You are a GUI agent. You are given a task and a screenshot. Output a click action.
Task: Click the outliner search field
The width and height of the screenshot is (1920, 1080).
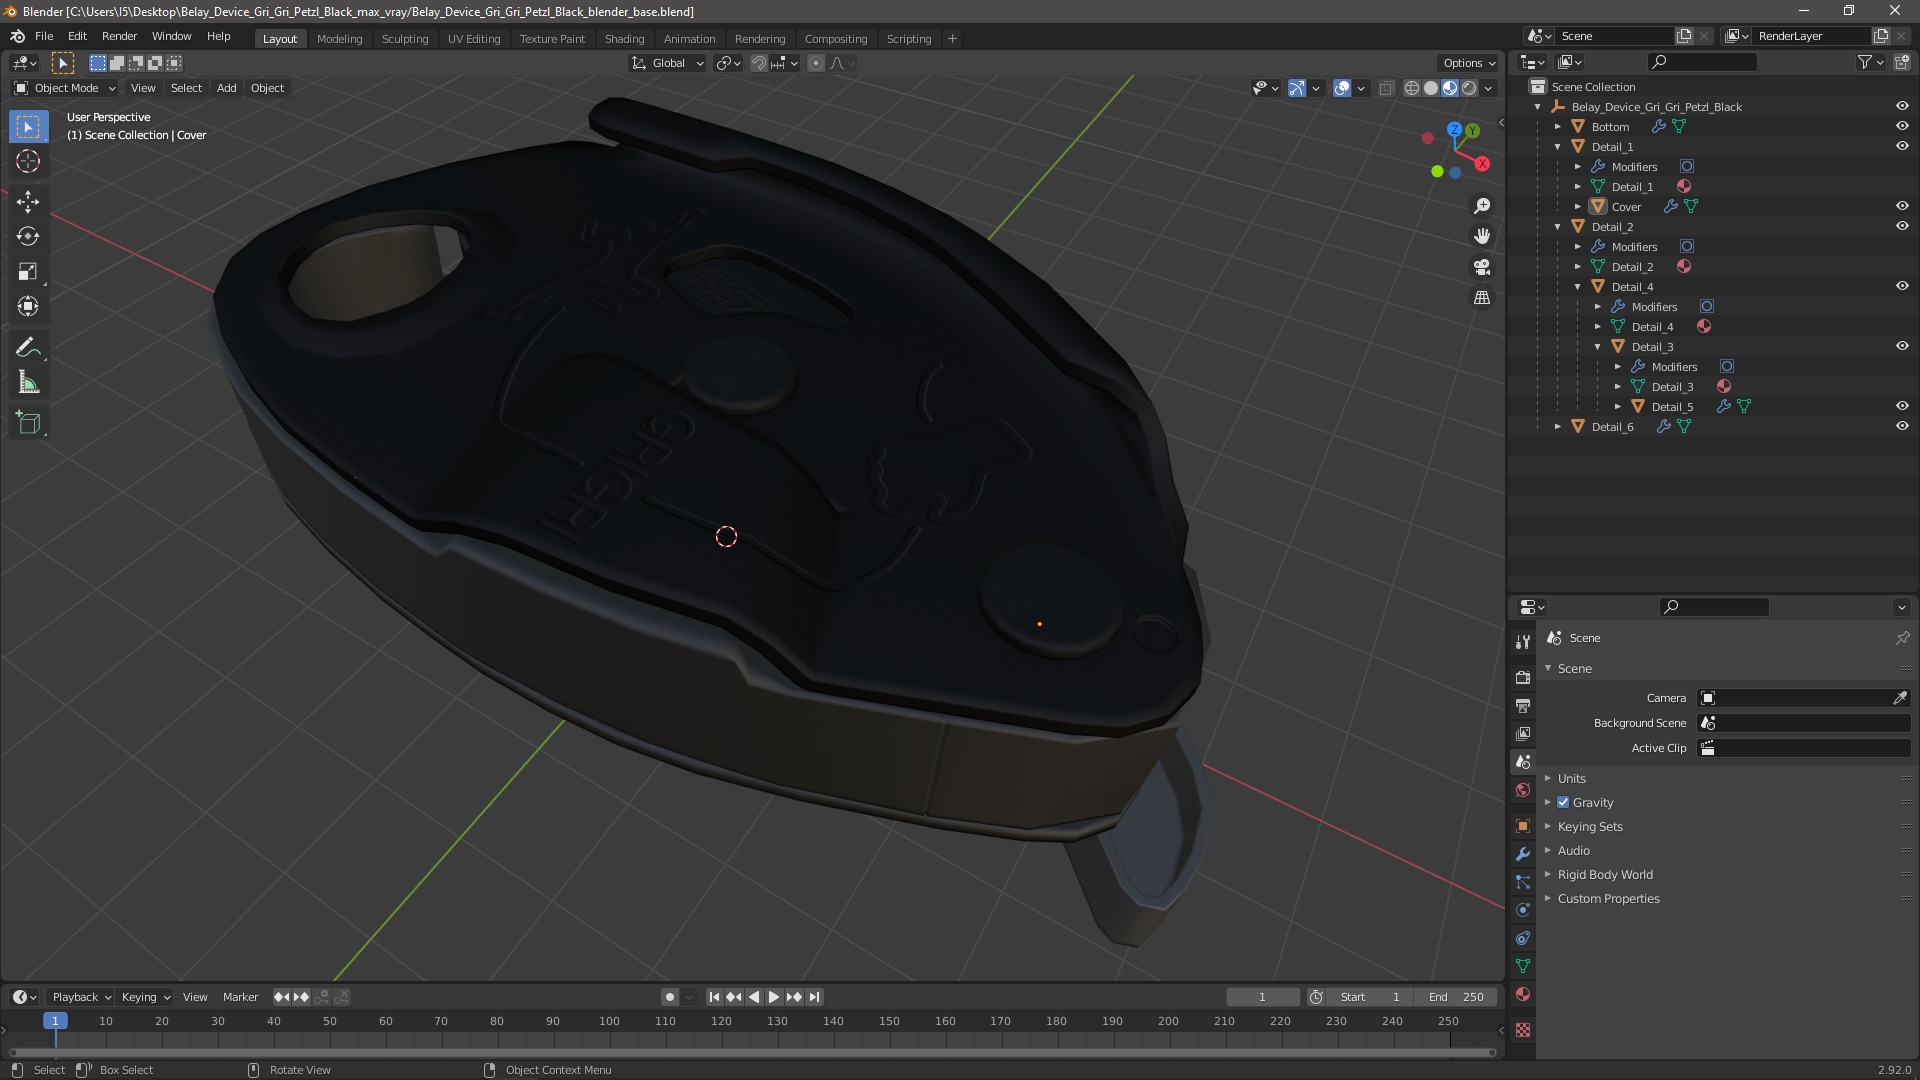(x=1701, y=62)
